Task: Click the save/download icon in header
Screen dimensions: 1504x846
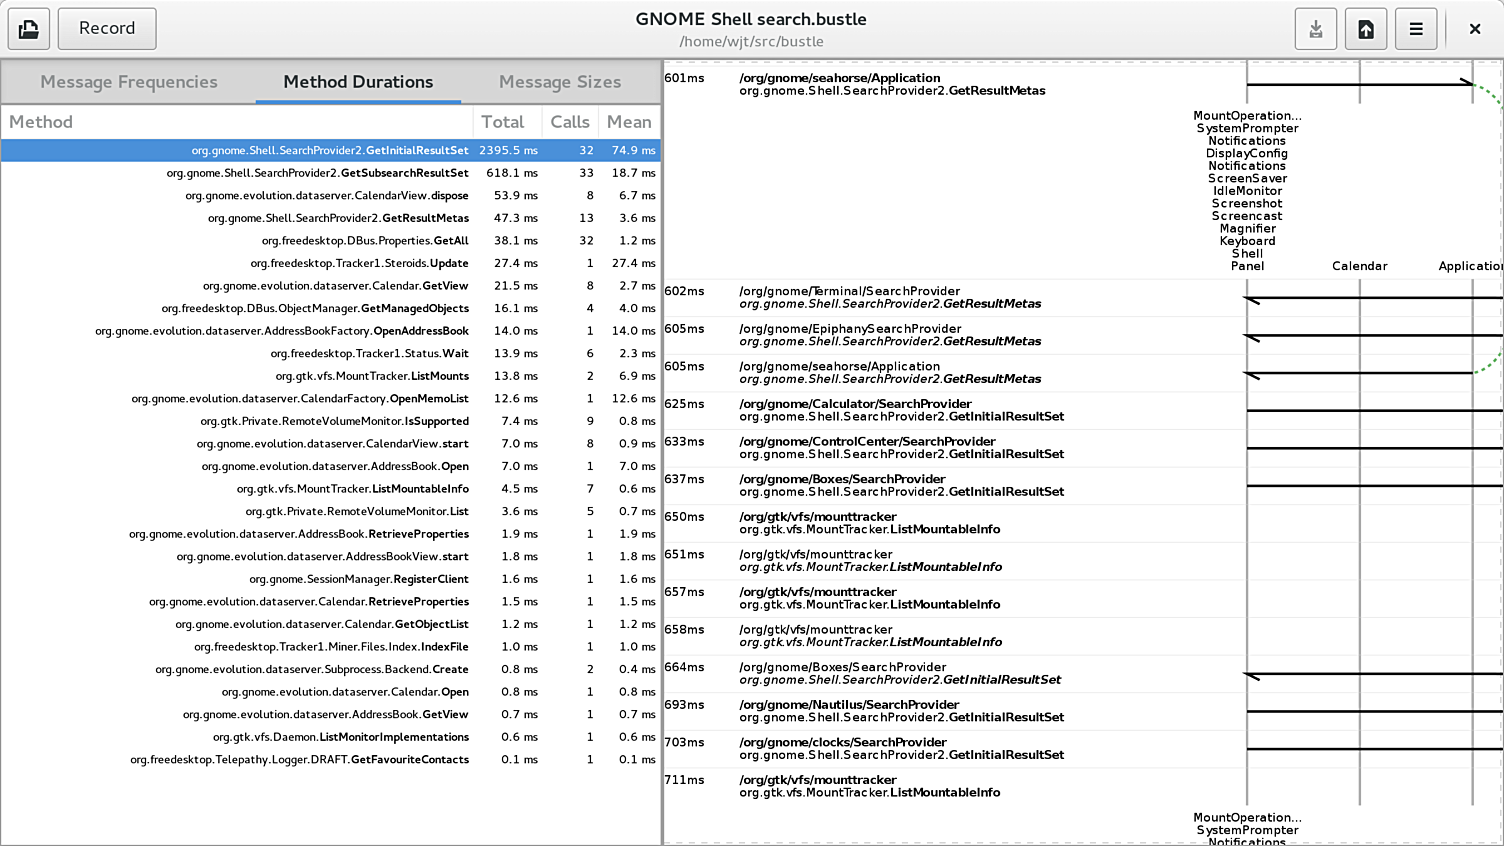Action: pos(1315,28)
